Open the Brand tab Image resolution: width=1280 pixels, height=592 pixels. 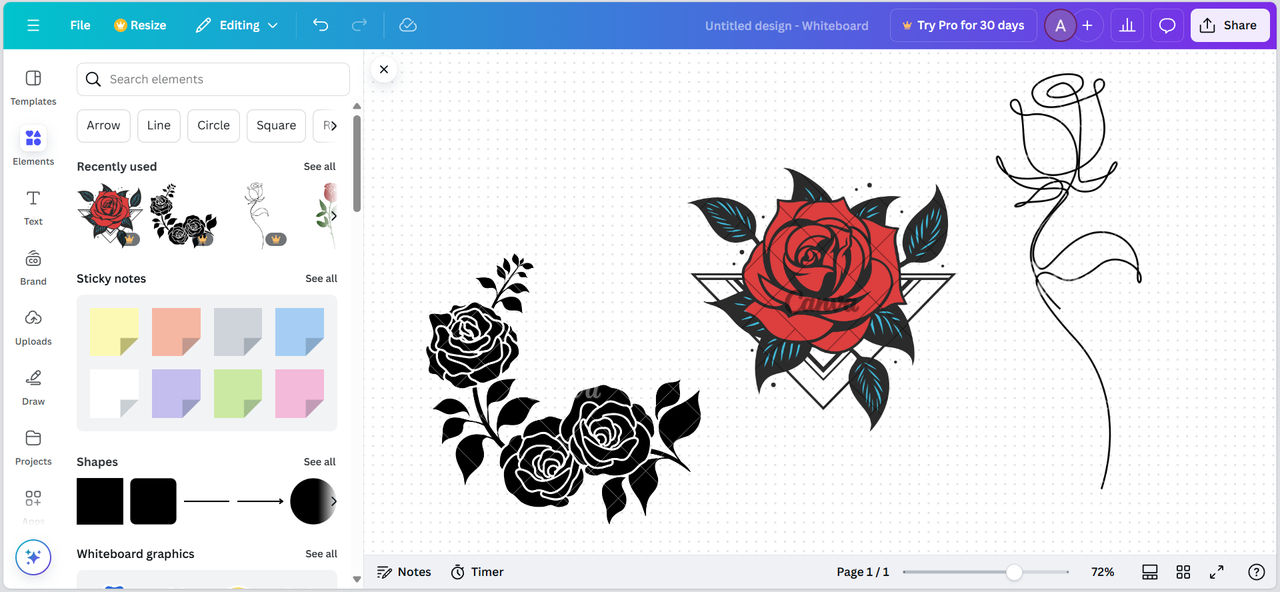33,267
